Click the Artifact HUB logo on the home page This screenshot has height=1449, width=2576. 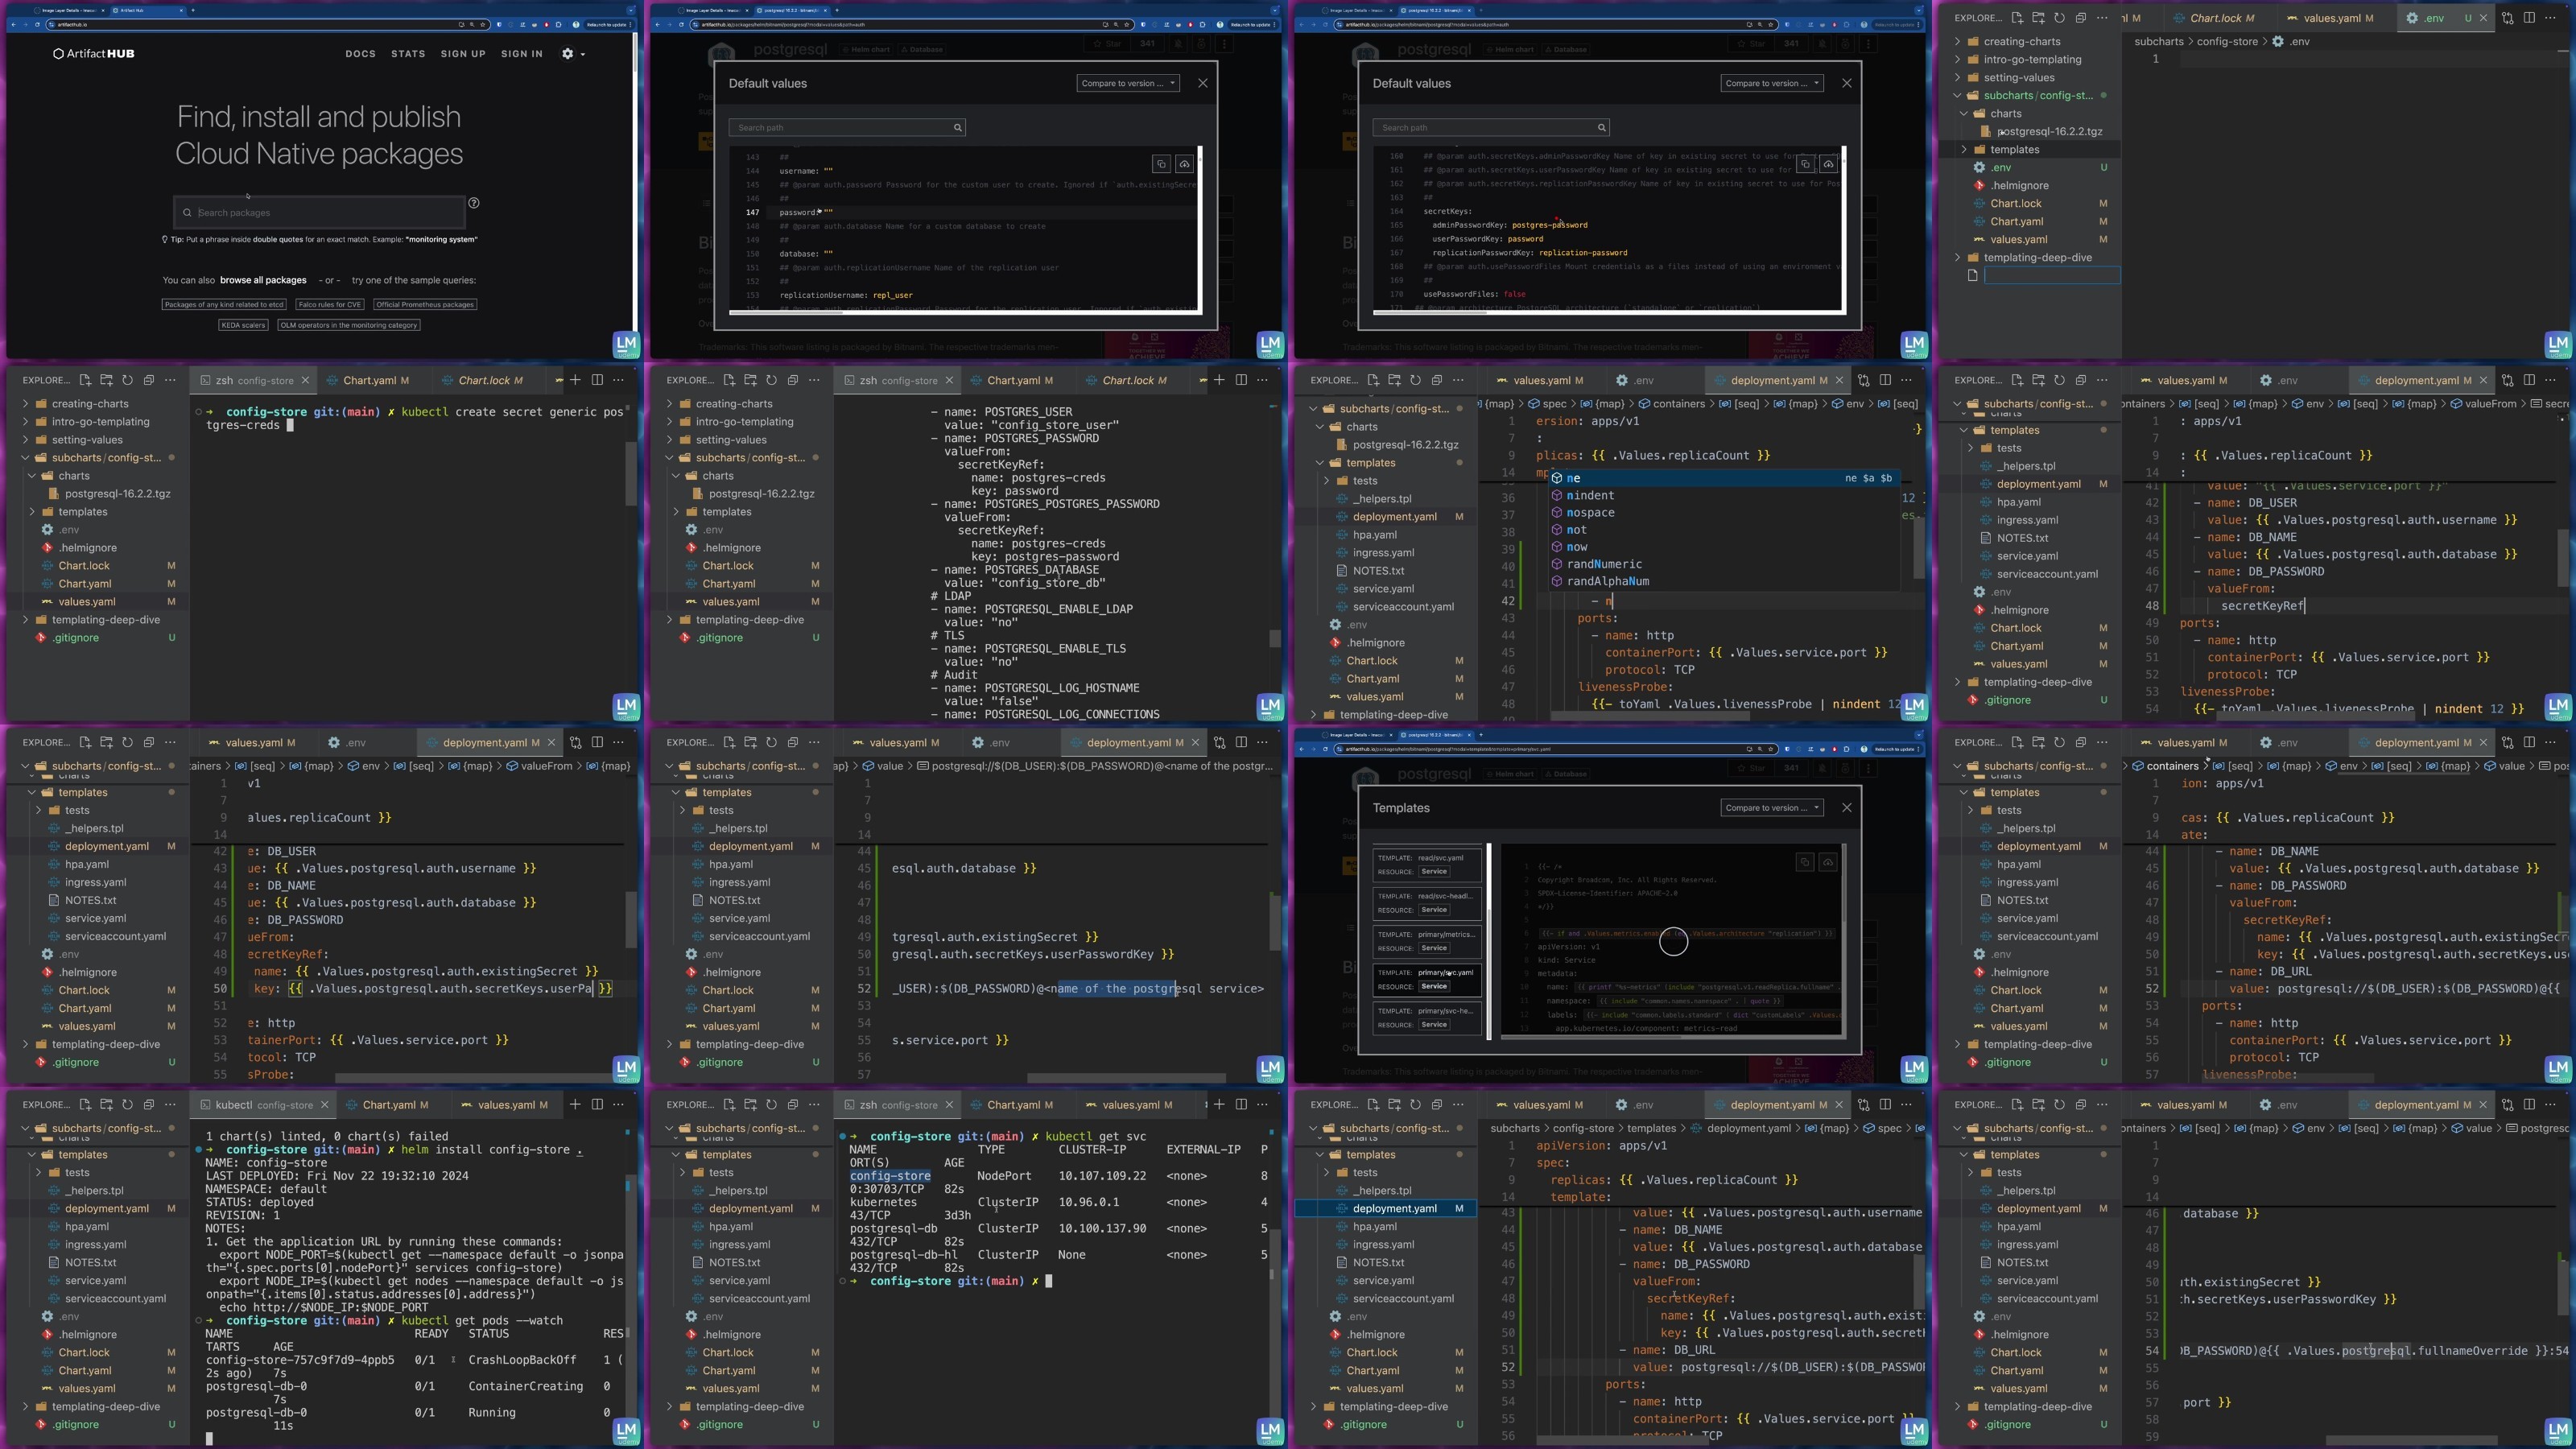tap(93, 54)
